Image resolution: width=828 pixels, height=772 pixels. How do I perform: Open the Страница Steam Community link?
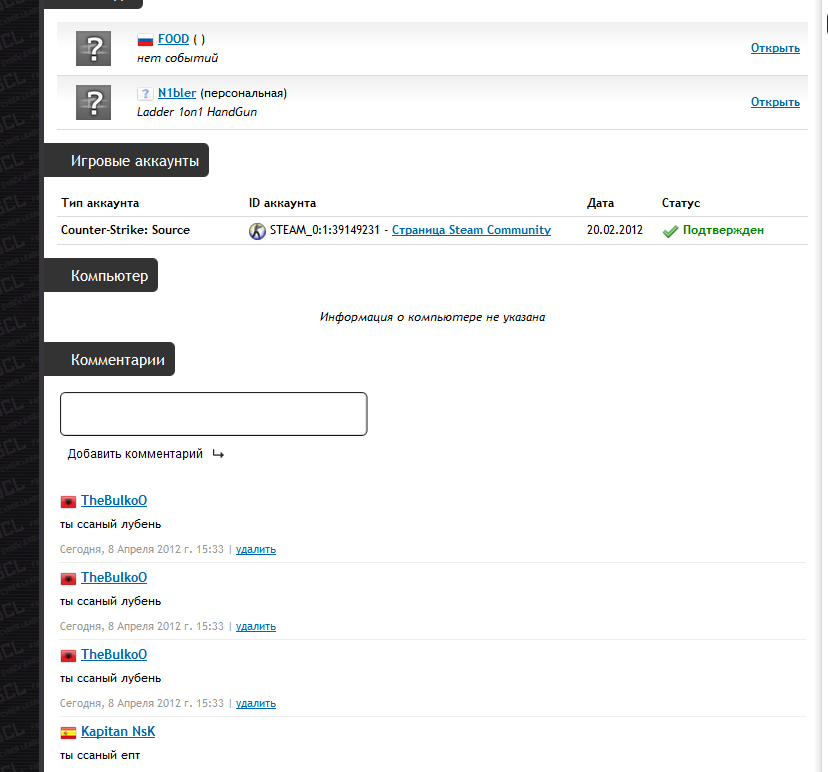[471, 230]
